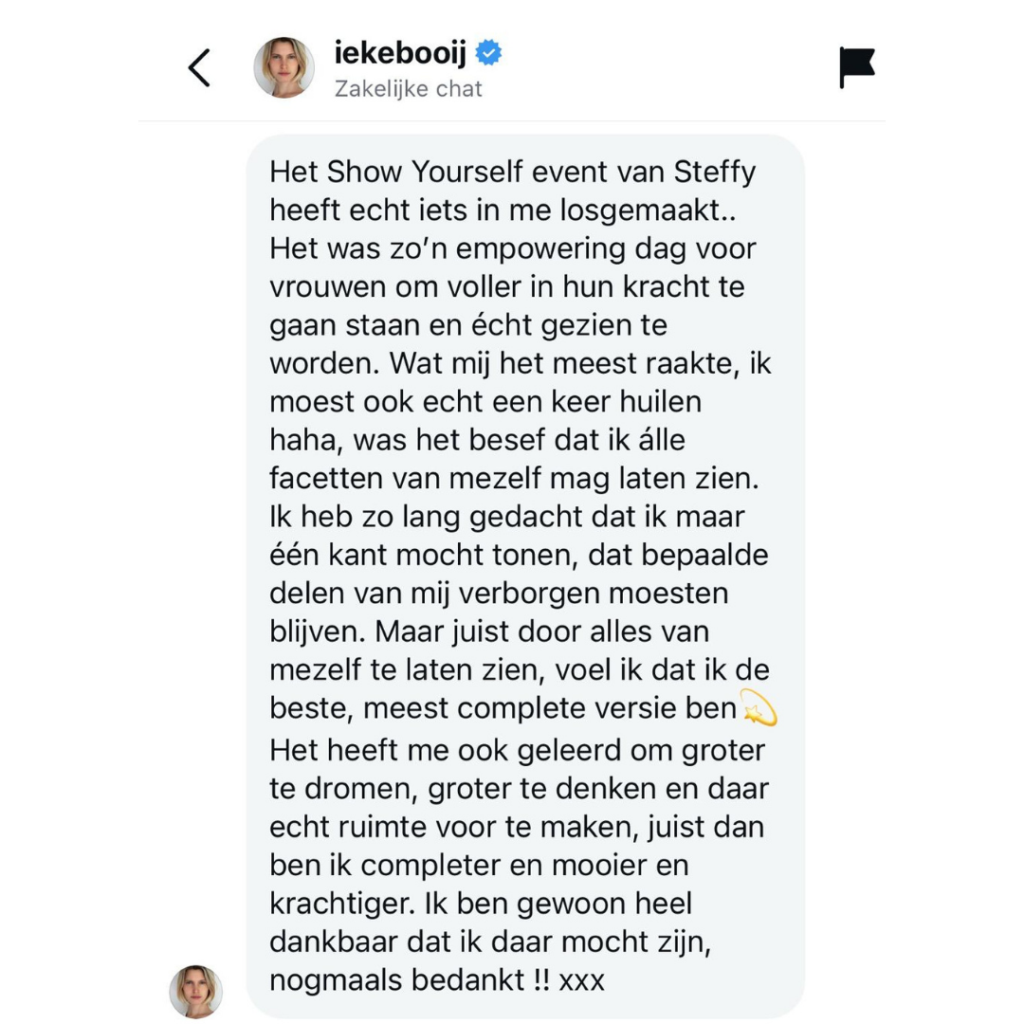Click the blue verified badge

(x=490, y=52)
